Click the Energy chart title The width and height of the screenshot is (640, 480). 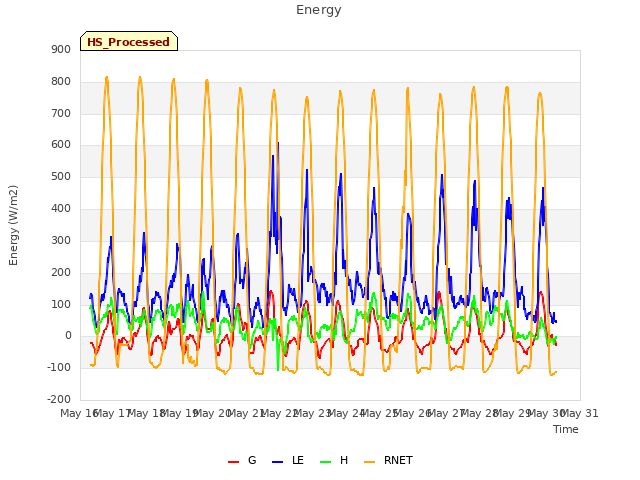coord(318,10)
